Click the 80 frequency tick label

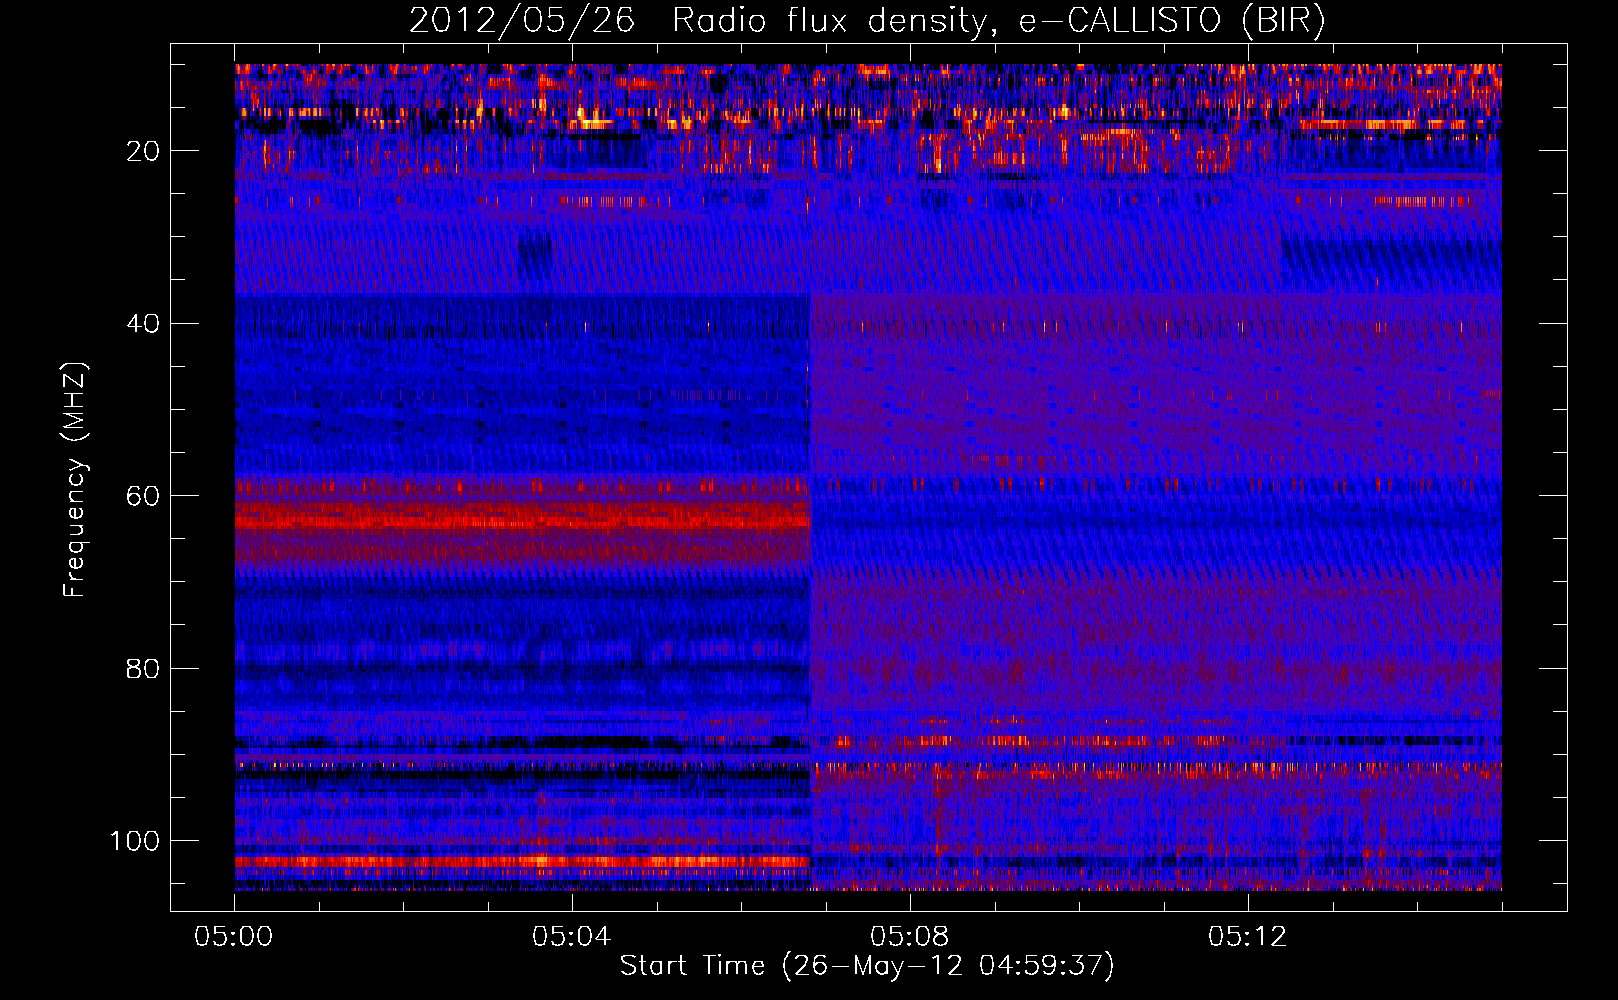point(144,668)
